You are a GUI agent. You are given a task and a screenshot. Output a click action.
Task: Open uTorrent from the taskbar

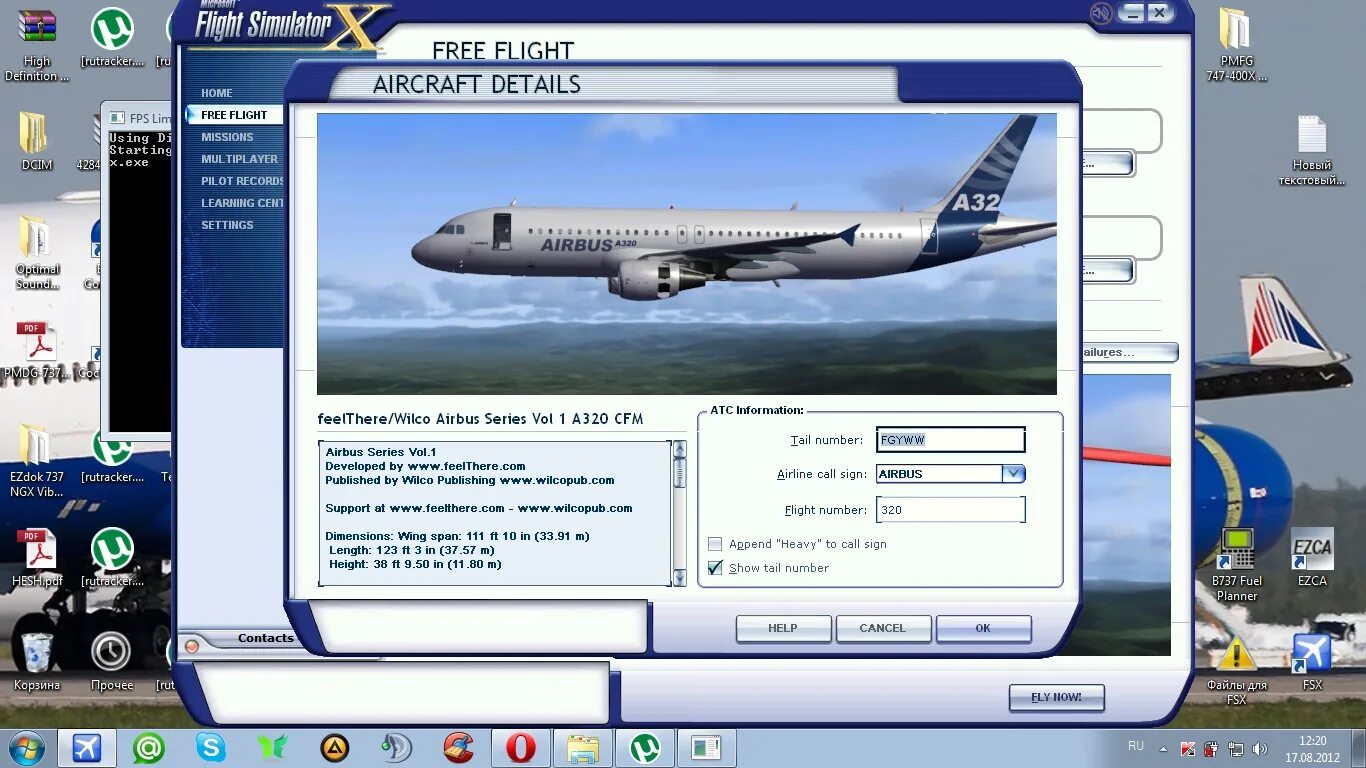click(x=645, y=748)
